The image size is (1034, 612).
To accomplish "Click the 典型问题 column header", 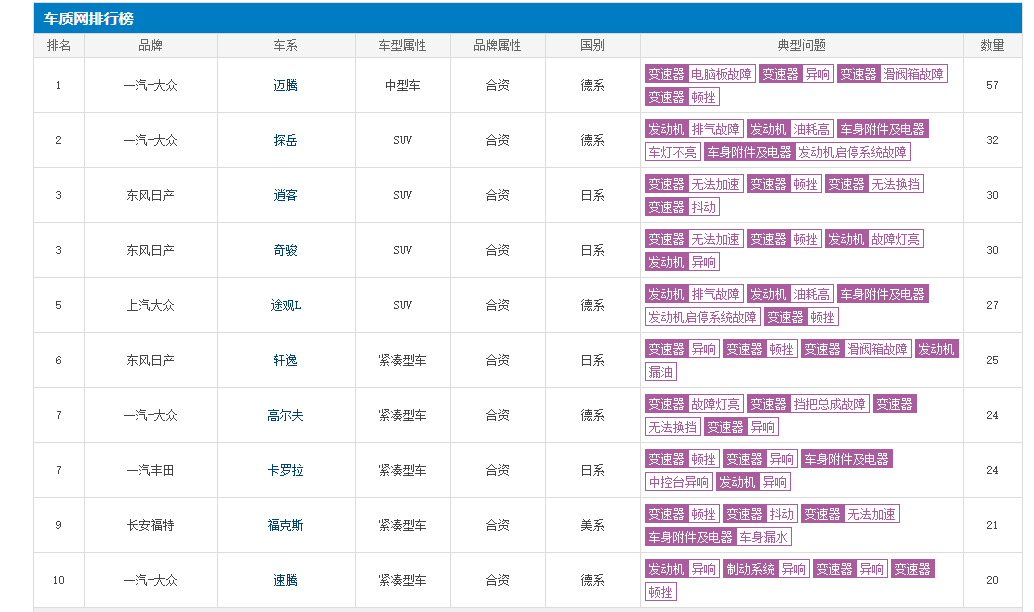I will (801, 46).
